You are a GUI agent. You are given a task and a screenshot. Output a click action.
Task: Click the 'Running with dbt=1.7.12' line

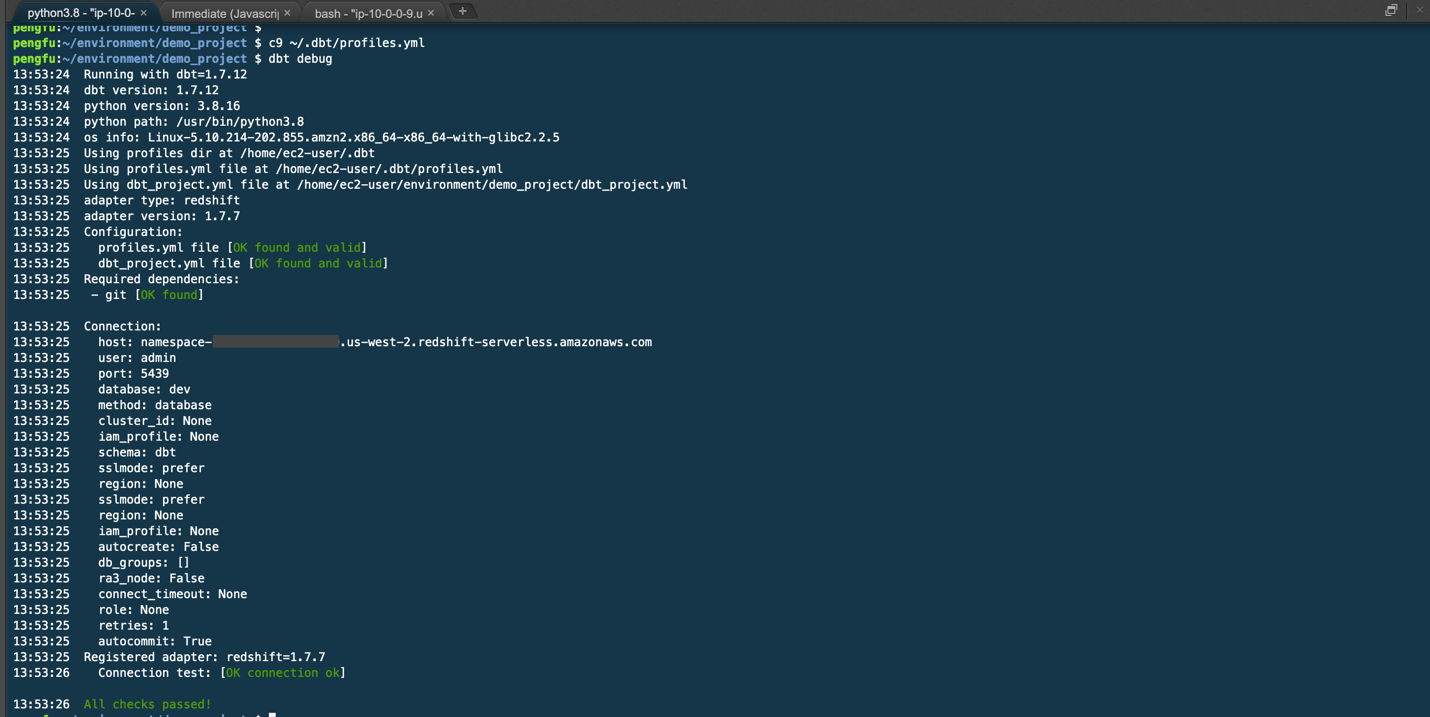[165, 75]
